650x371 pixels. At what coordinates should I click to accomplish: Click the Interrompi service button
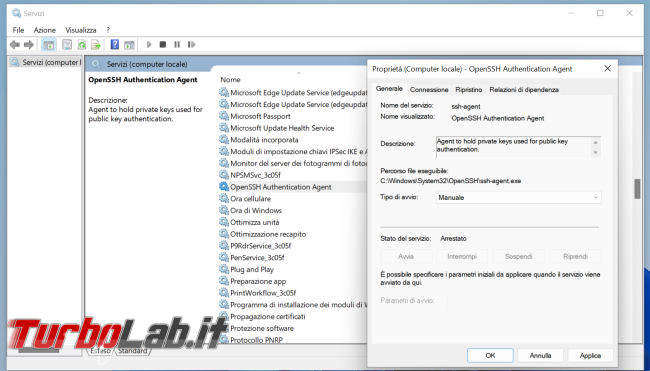click(x=462, y=256)
